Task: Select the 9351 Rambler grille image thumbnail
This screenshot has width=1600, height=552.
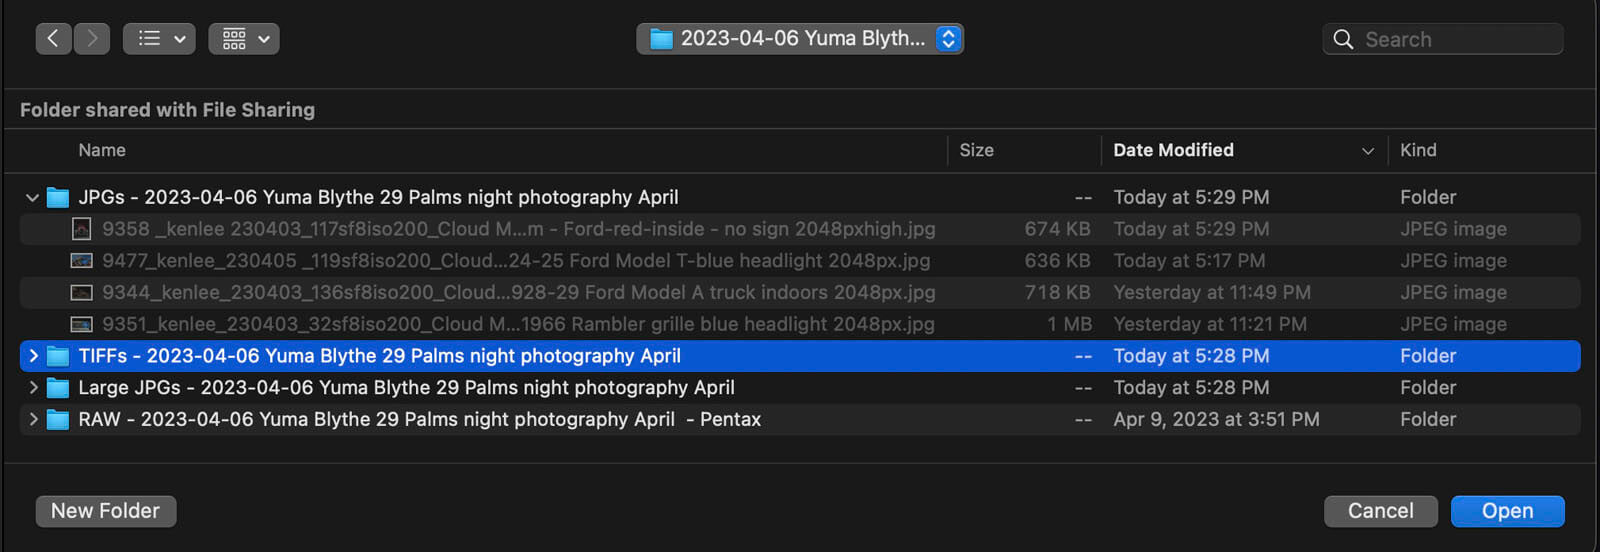Action: coord(81,325)
